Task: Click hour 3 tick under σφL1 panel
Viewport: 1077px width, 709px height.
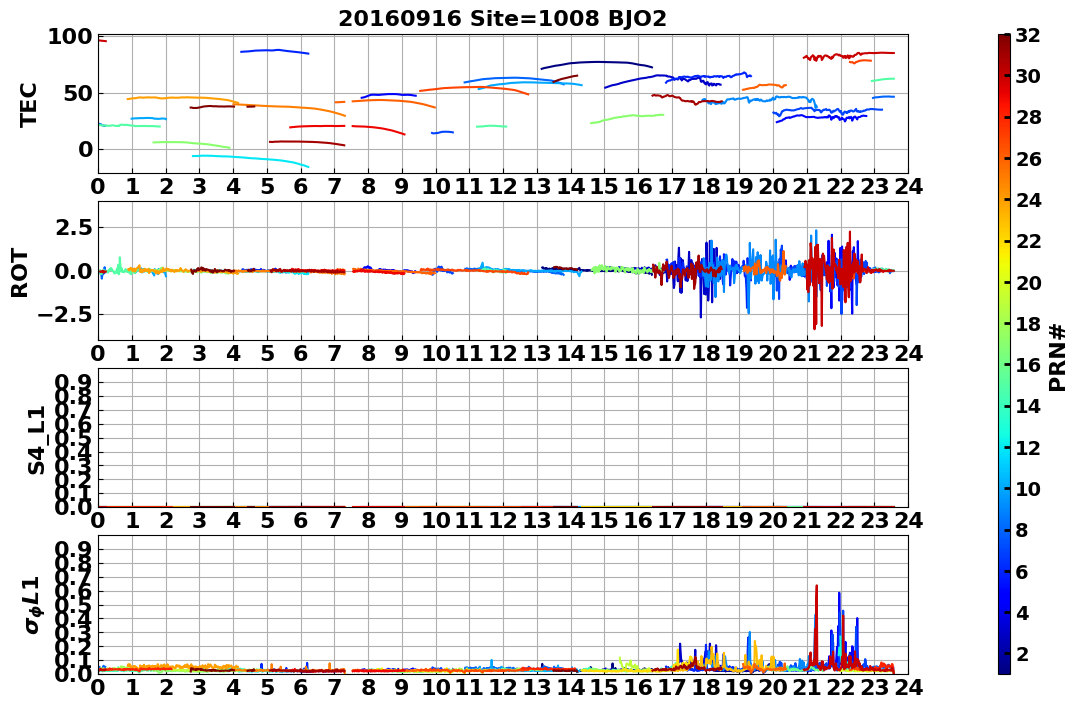Action: point(200,687)
